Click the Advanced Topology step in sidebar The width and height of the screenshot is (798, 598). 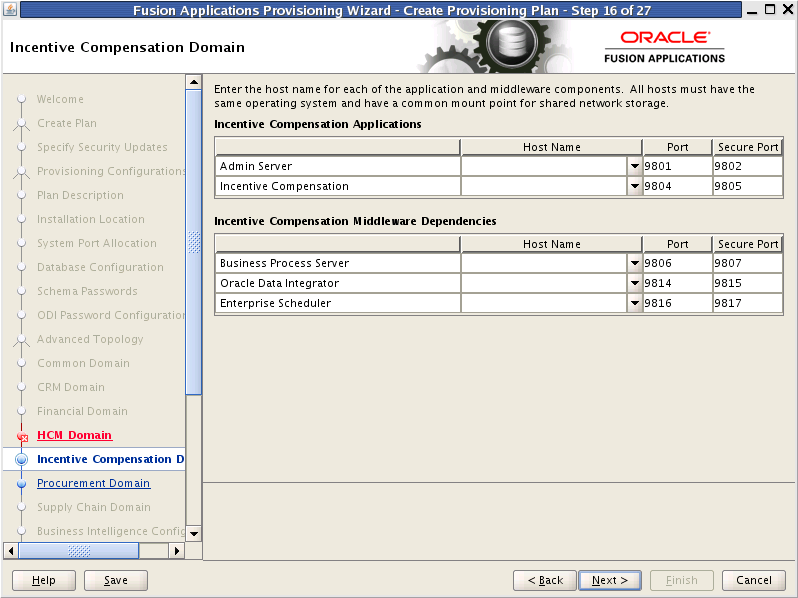(90, 339)
